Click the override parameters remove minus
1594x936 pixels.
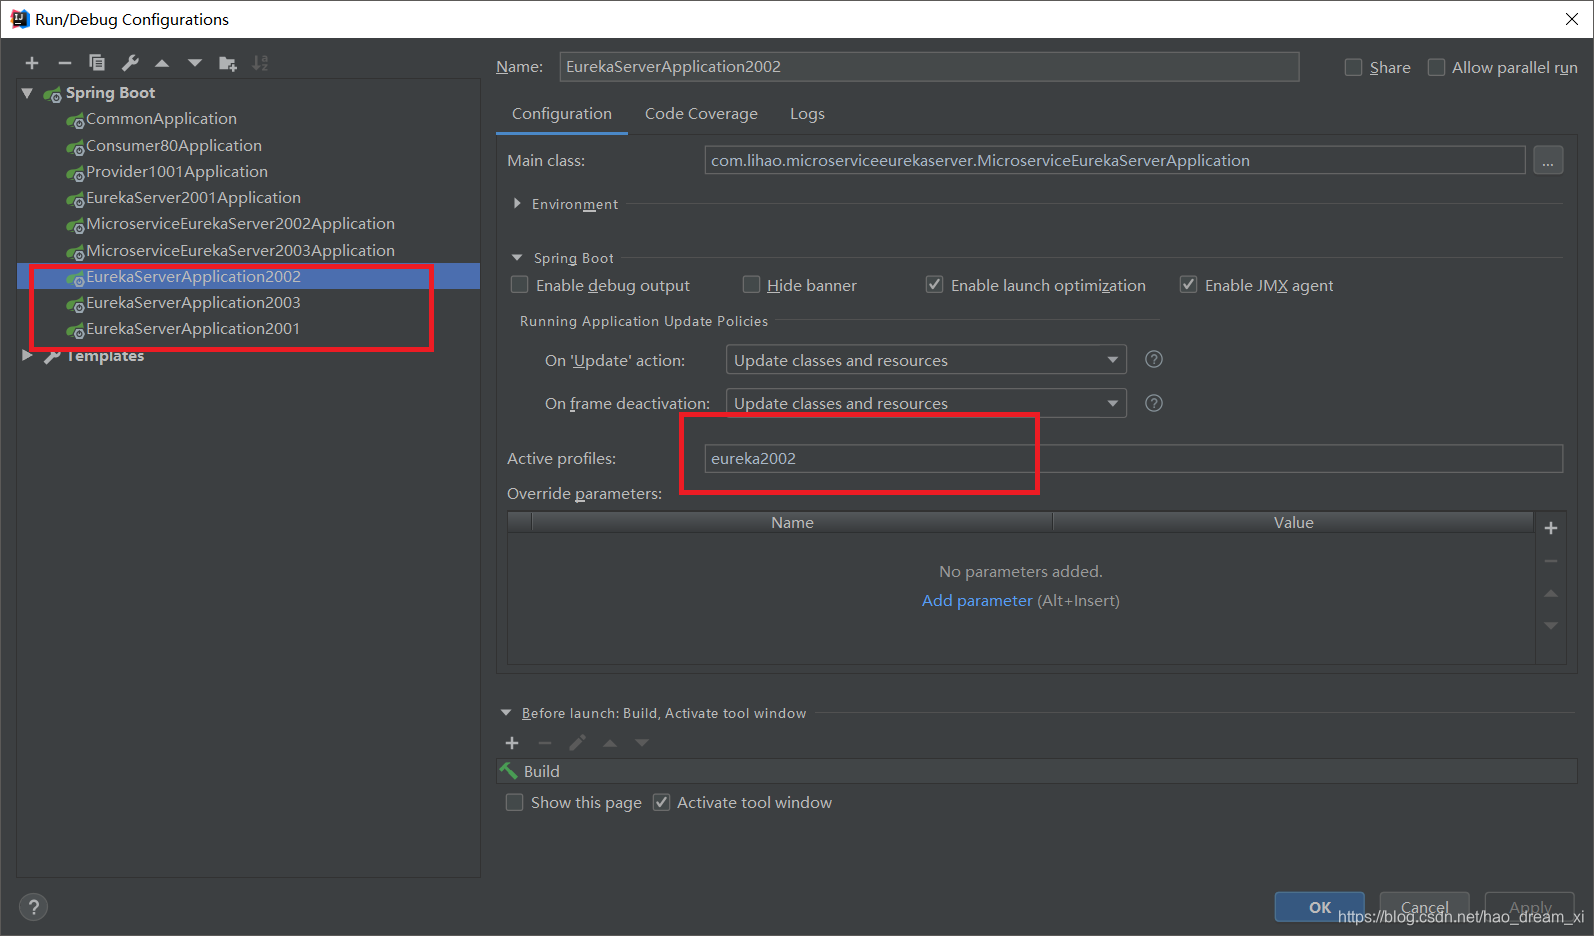pos(1551,561)
